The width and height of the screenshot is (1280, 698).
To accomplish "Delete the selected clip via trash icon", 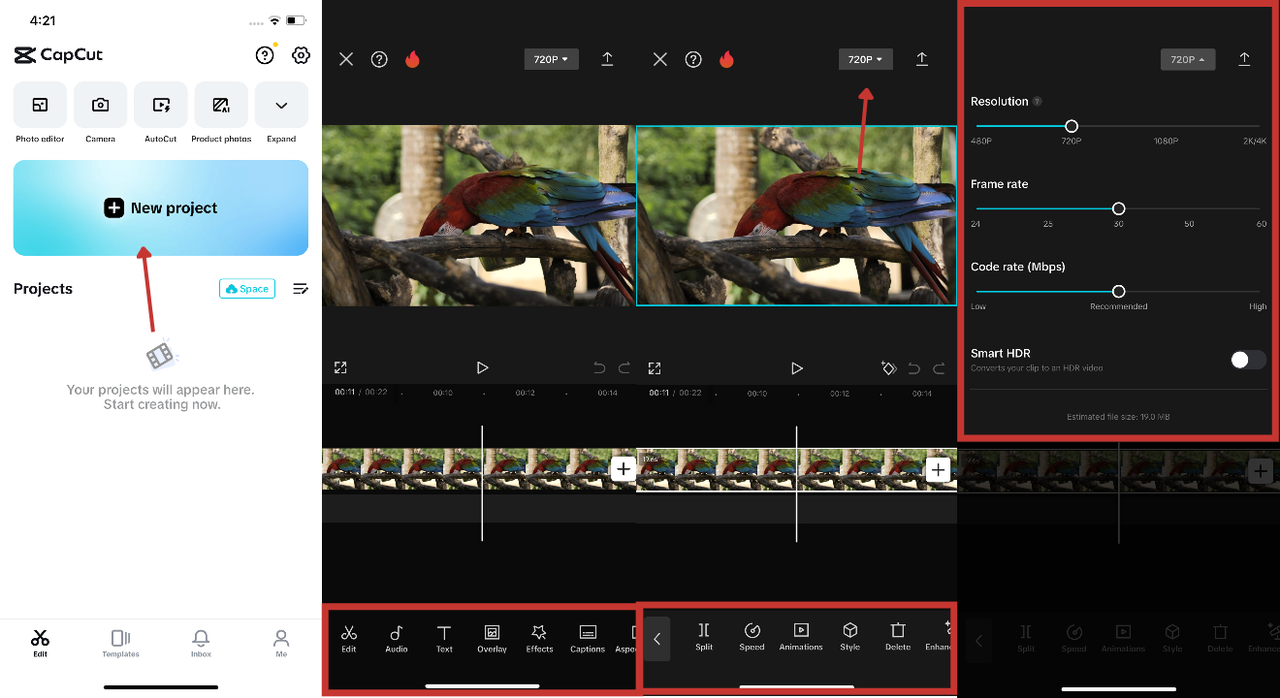I will (x=898, y=637).
